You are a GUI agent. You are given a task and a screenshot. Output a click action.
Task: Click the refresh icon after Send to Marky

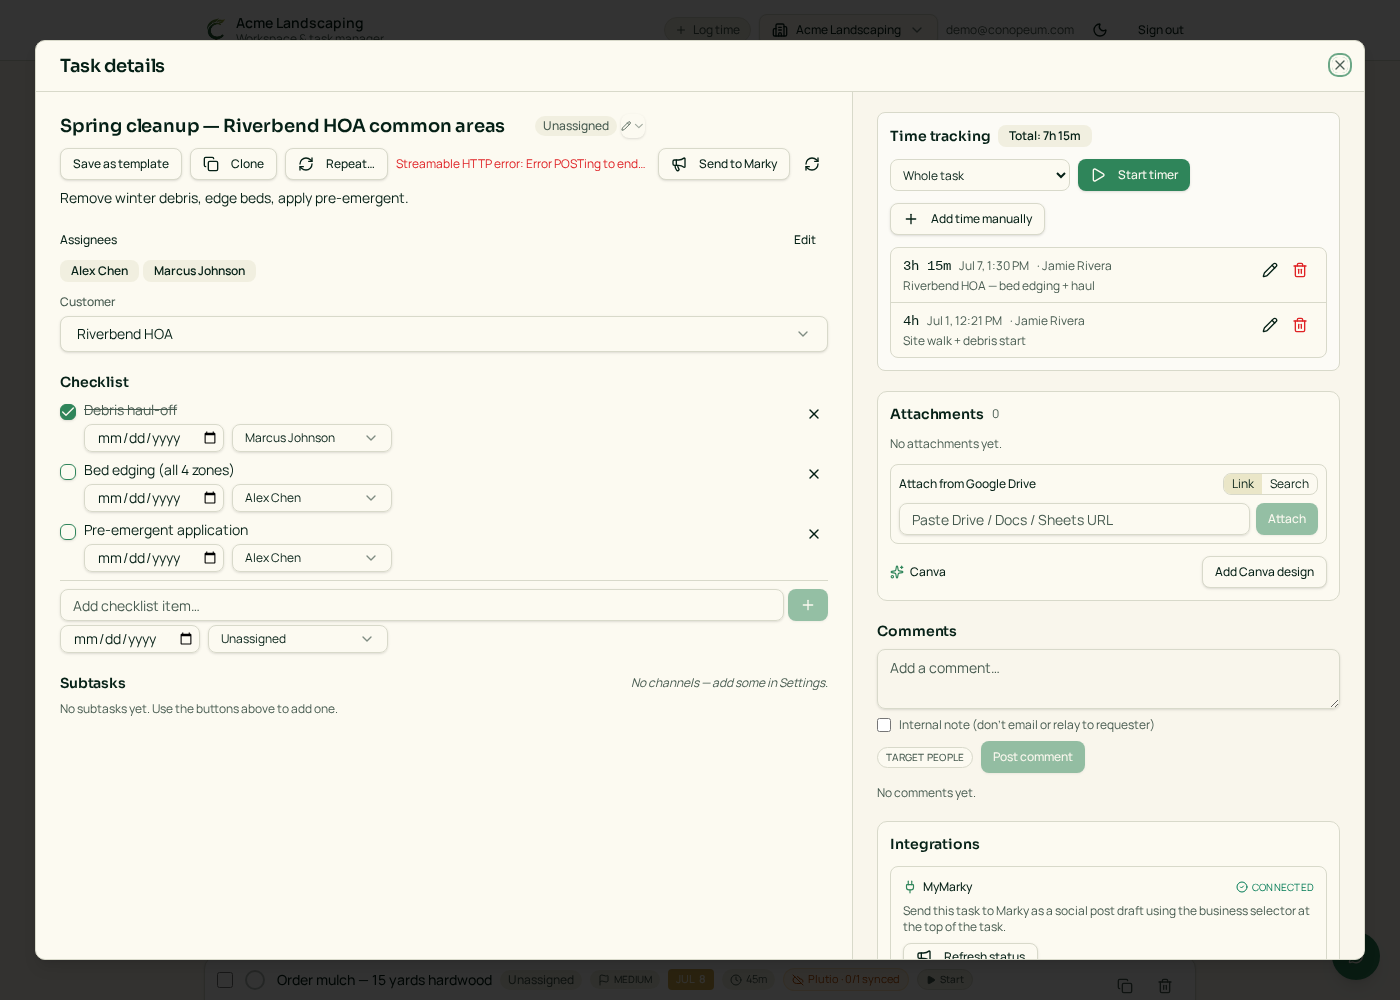pyautogui.click(x=812, y=164)
